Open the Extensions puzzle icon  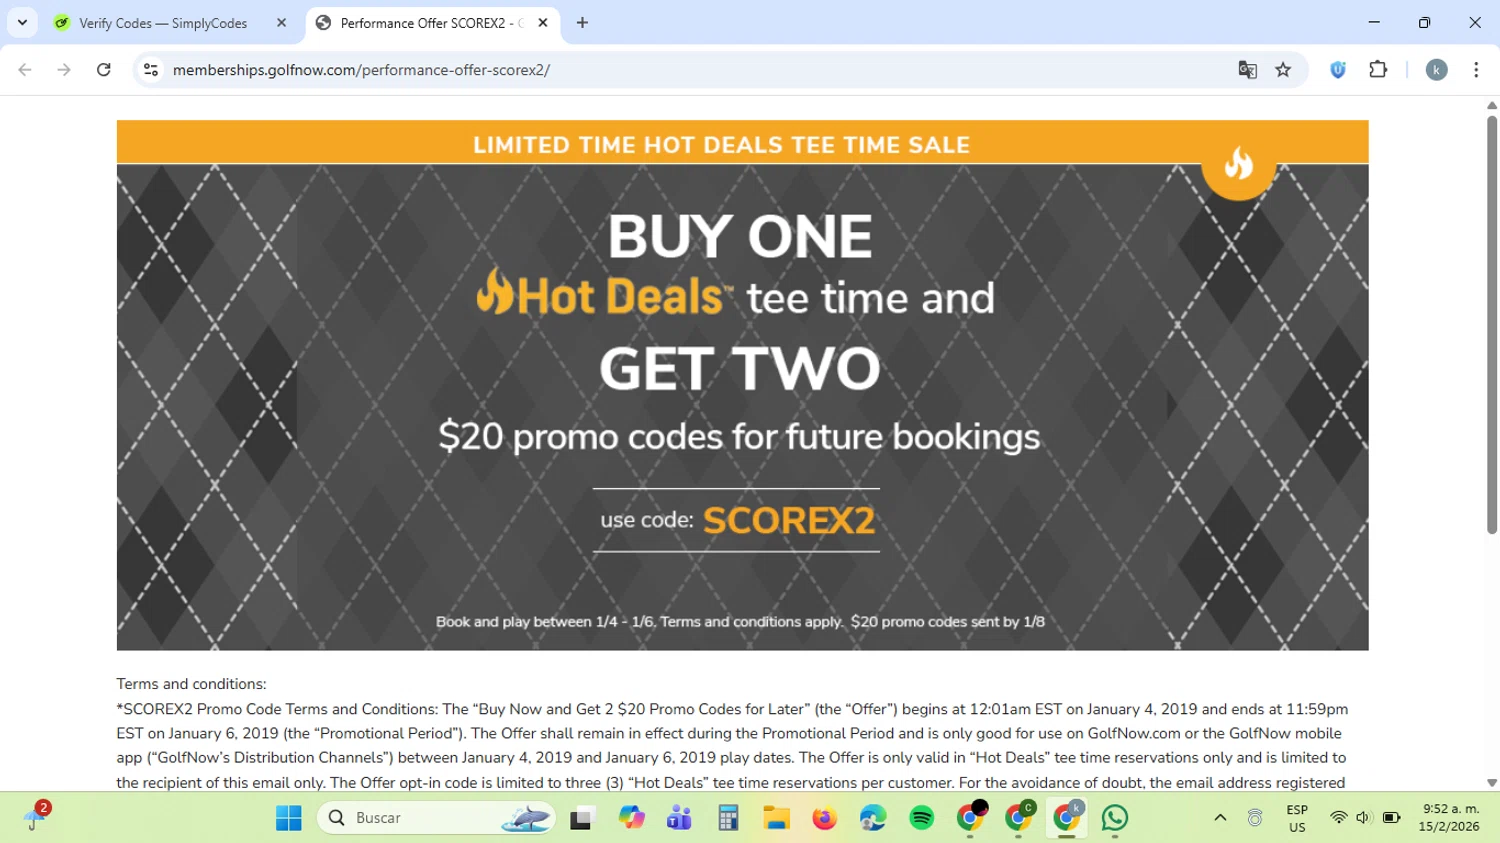(1378, 70)
